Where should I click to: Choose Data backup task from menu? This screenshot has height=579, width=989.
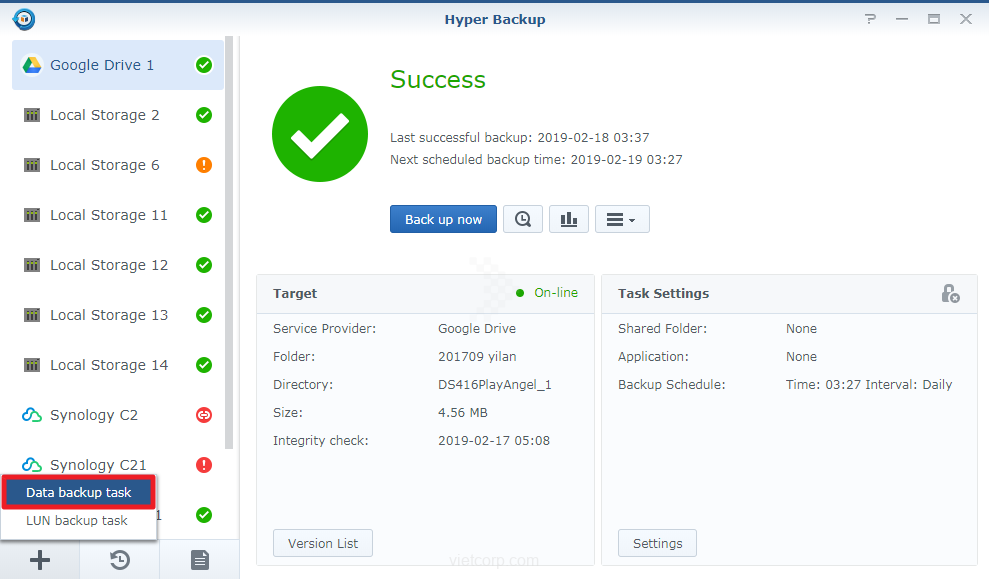[x=79, y=493]
